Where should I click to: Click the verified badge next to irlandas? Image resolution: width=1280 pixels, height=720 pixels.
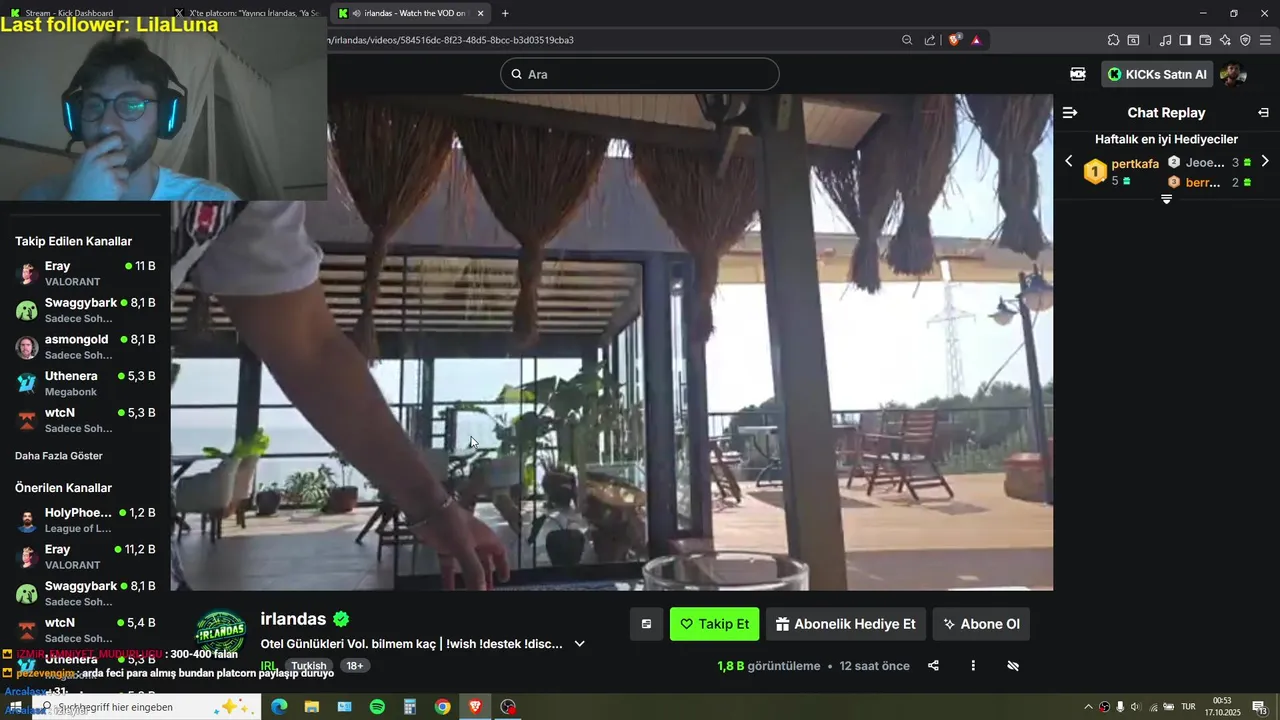pyautogui.click(x=342, y=619)
